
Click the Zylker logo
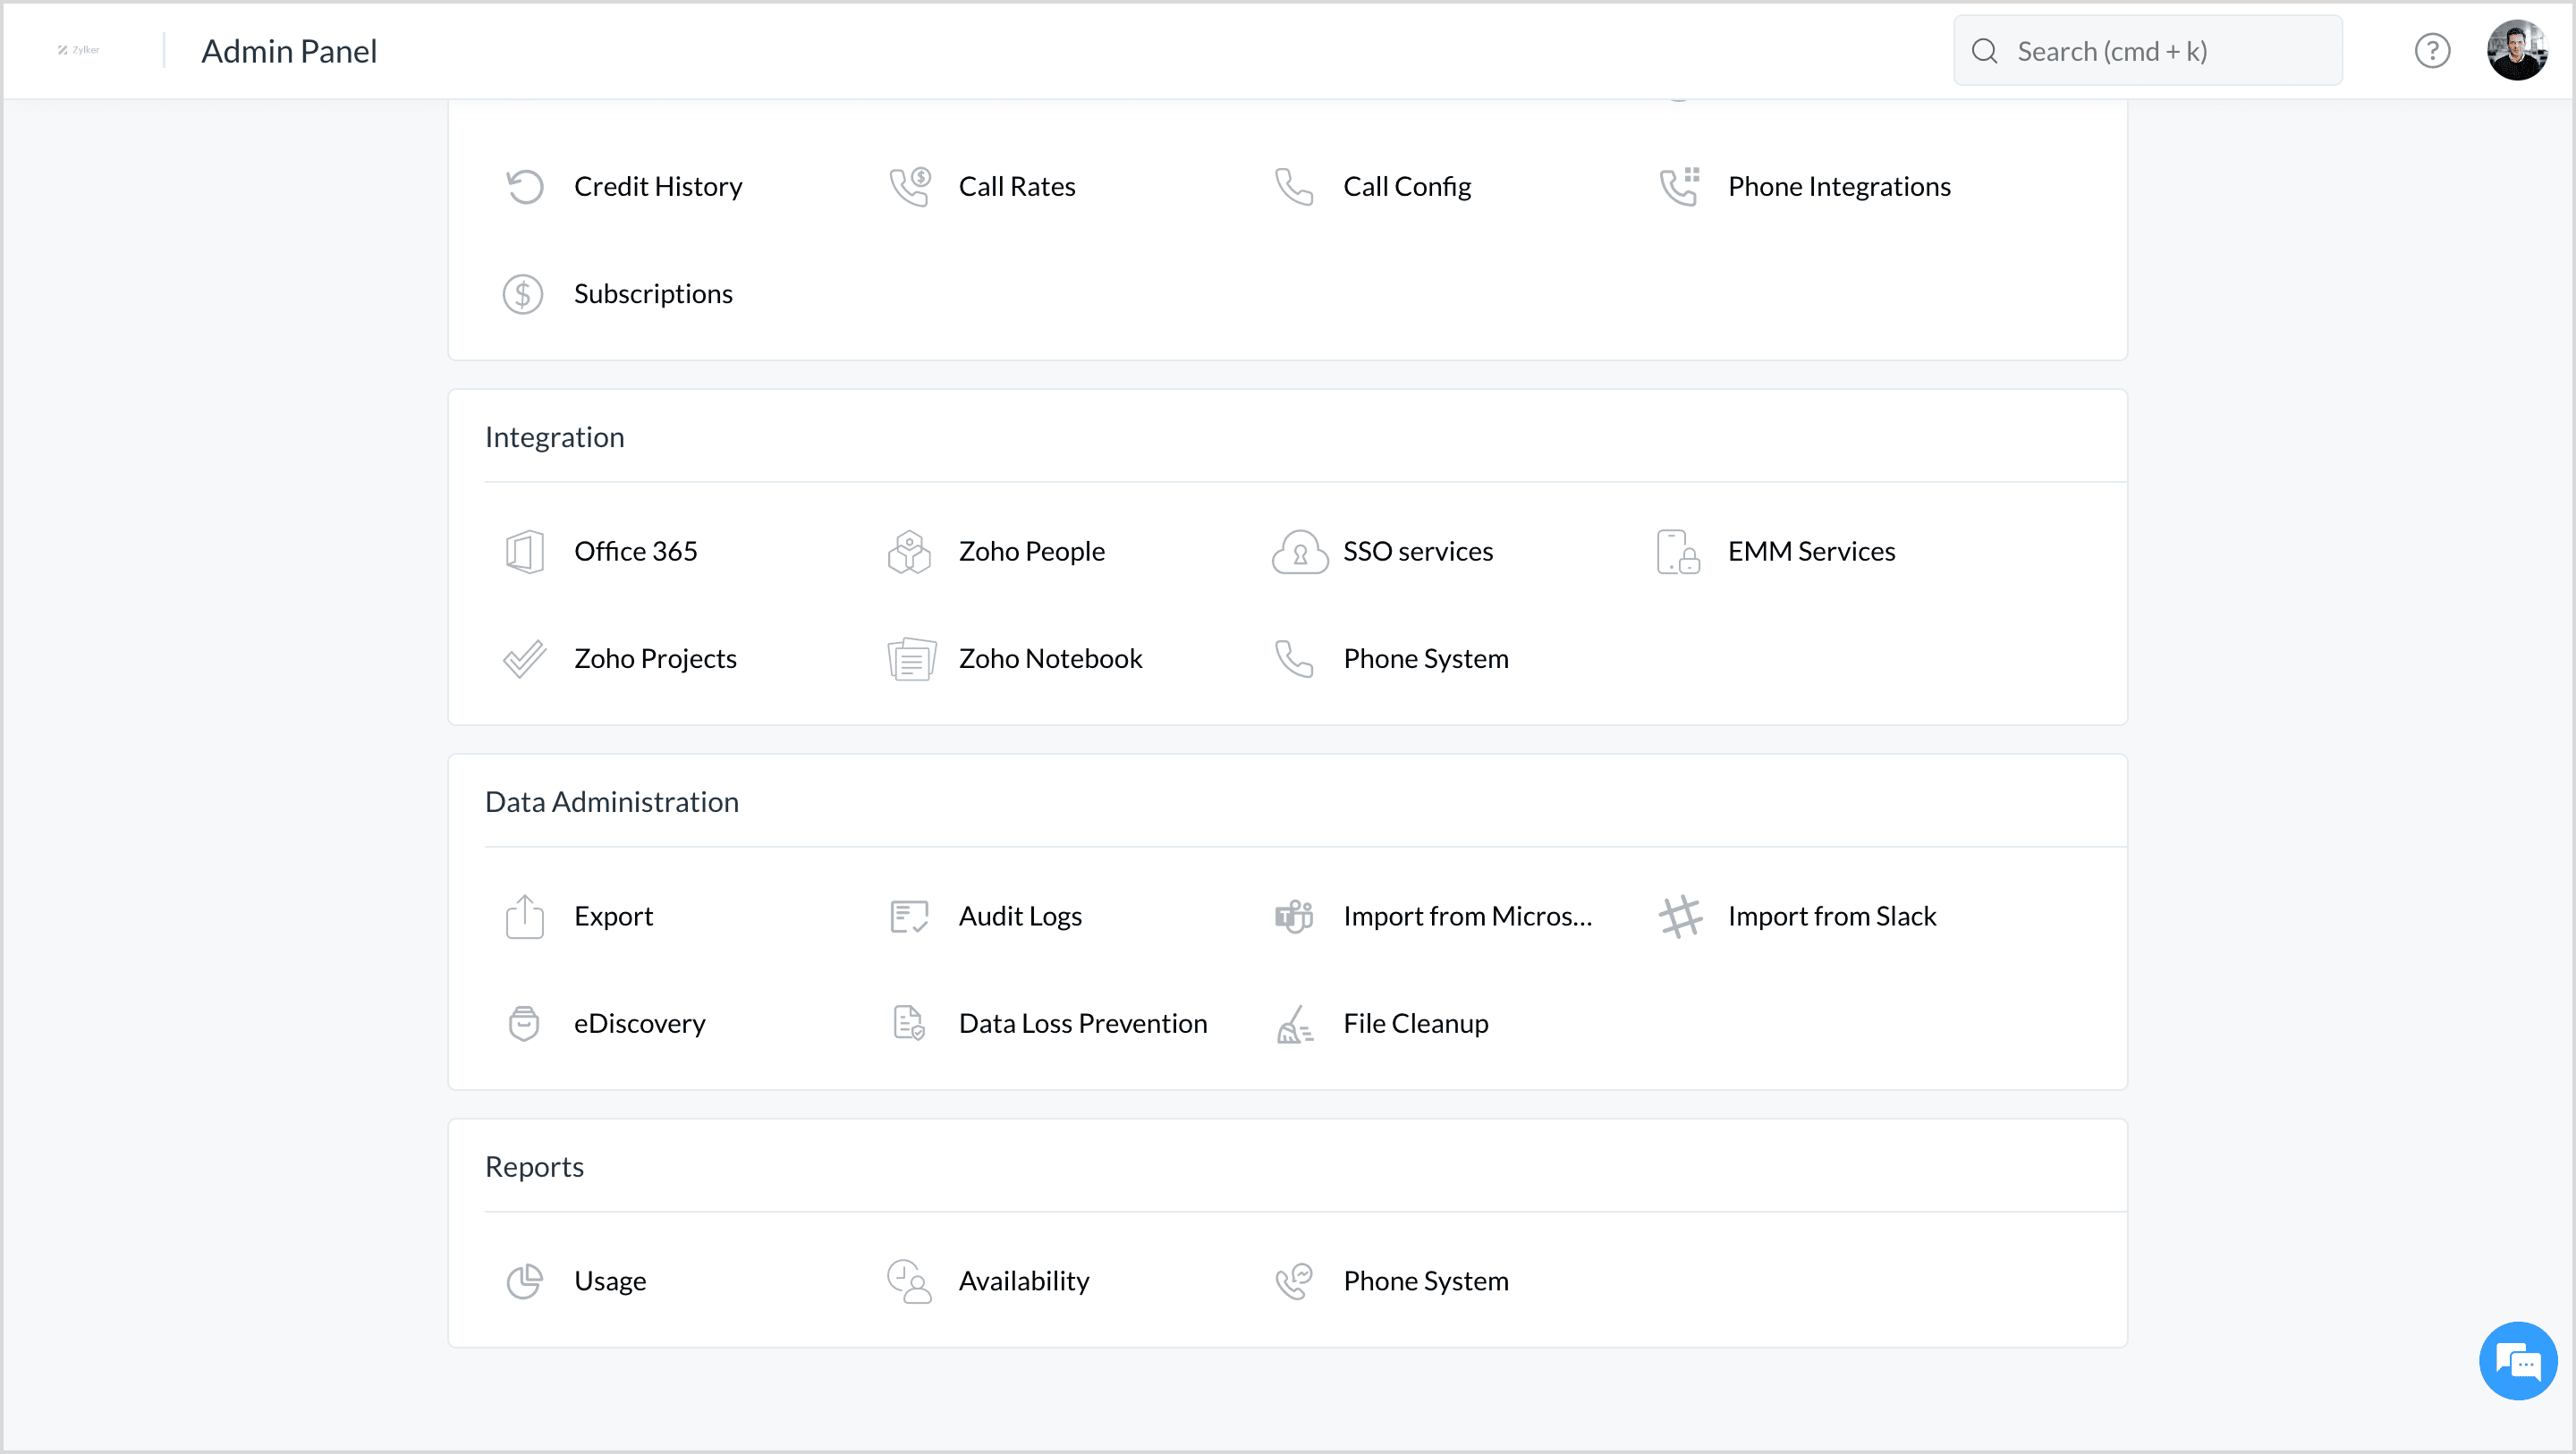tap(78, 50)
